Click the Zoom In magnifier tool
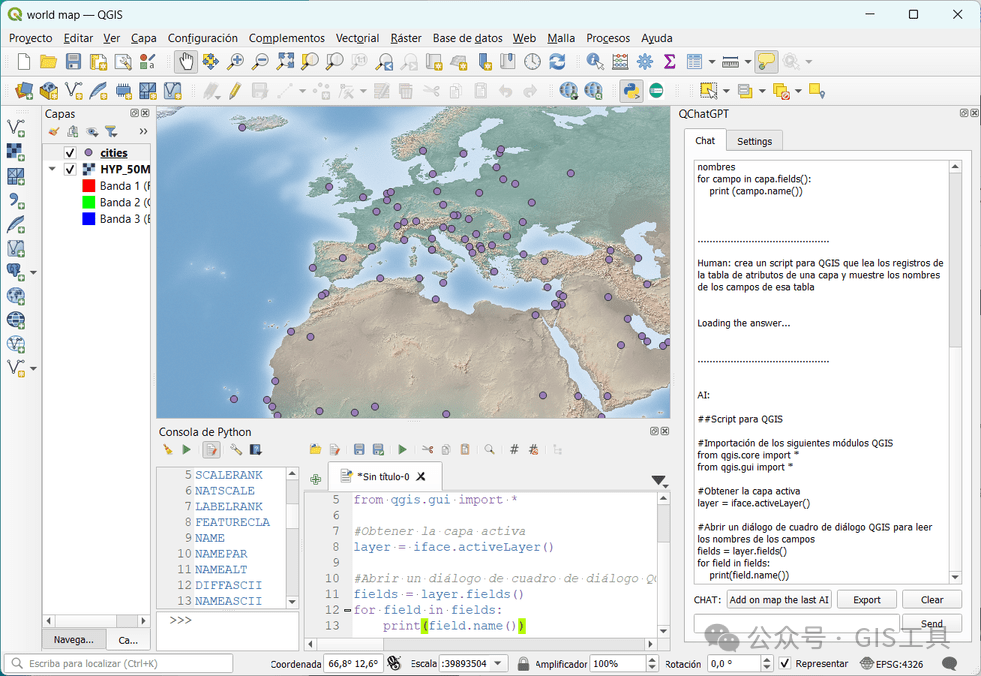The image size is (981, 676). [235, 61]
